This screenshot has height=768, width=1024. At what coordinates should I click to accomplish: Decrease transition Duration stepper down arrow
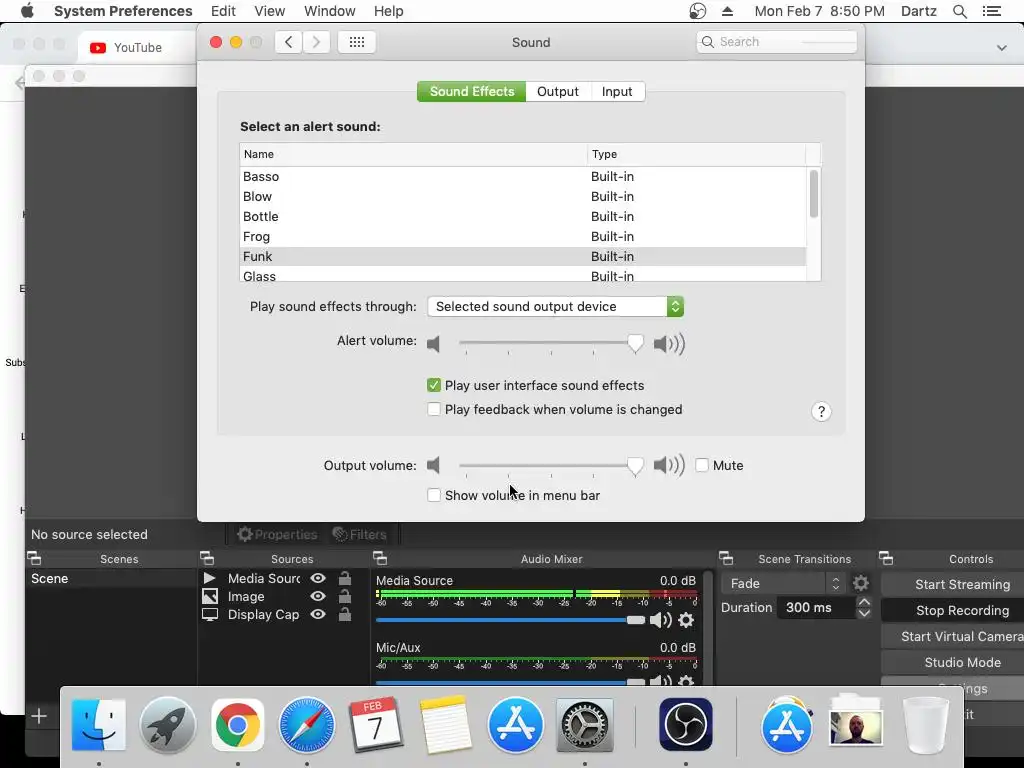(864, 613)
